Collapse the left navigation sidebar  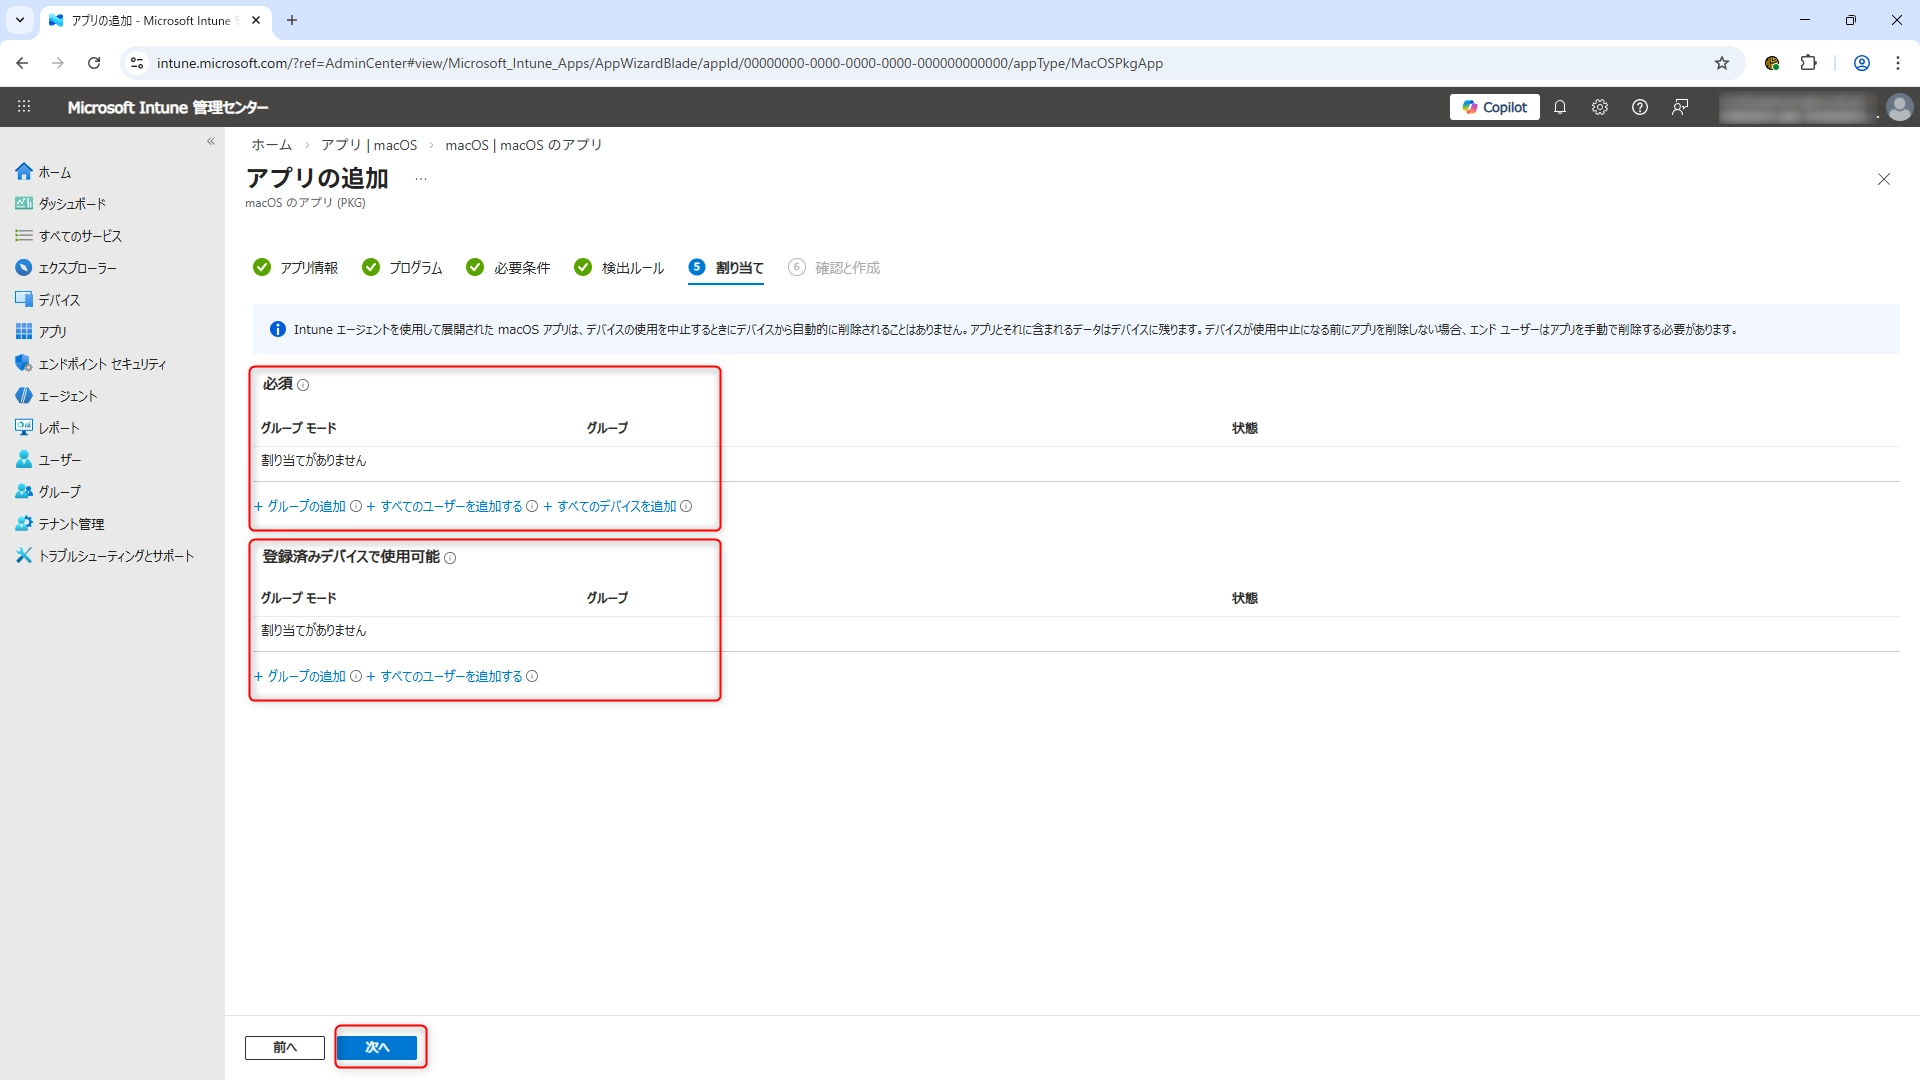pos(211,142)
